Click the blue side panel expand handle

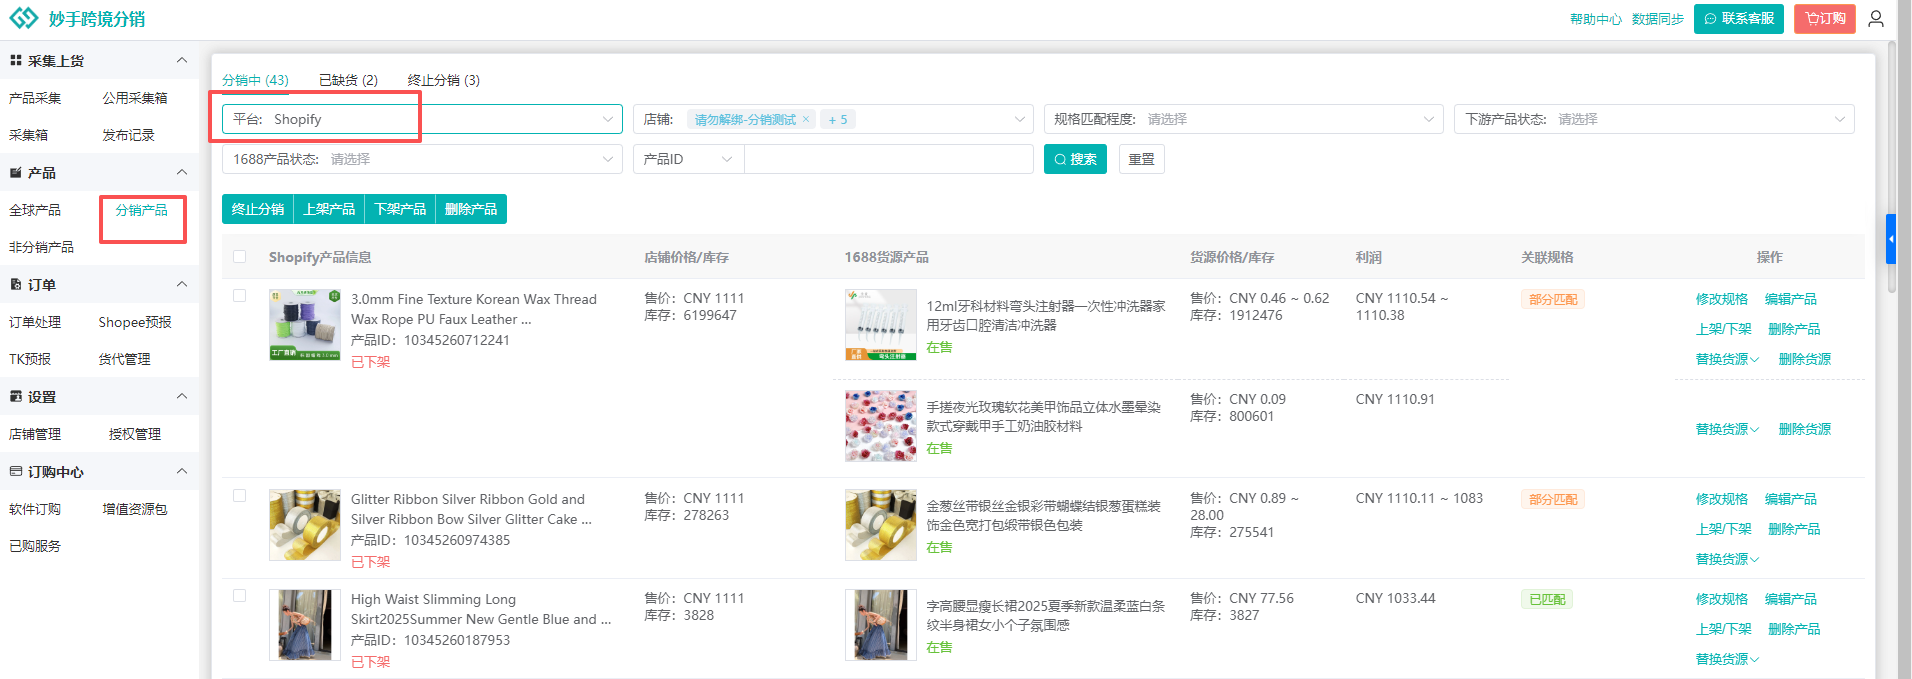pos(1890,239)
